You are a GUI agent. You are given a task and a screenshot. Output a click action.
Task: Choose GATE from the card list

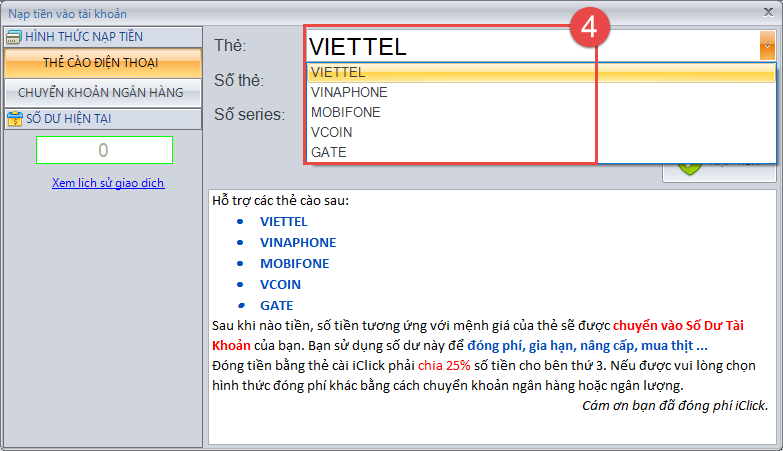(x=541, y=152)
